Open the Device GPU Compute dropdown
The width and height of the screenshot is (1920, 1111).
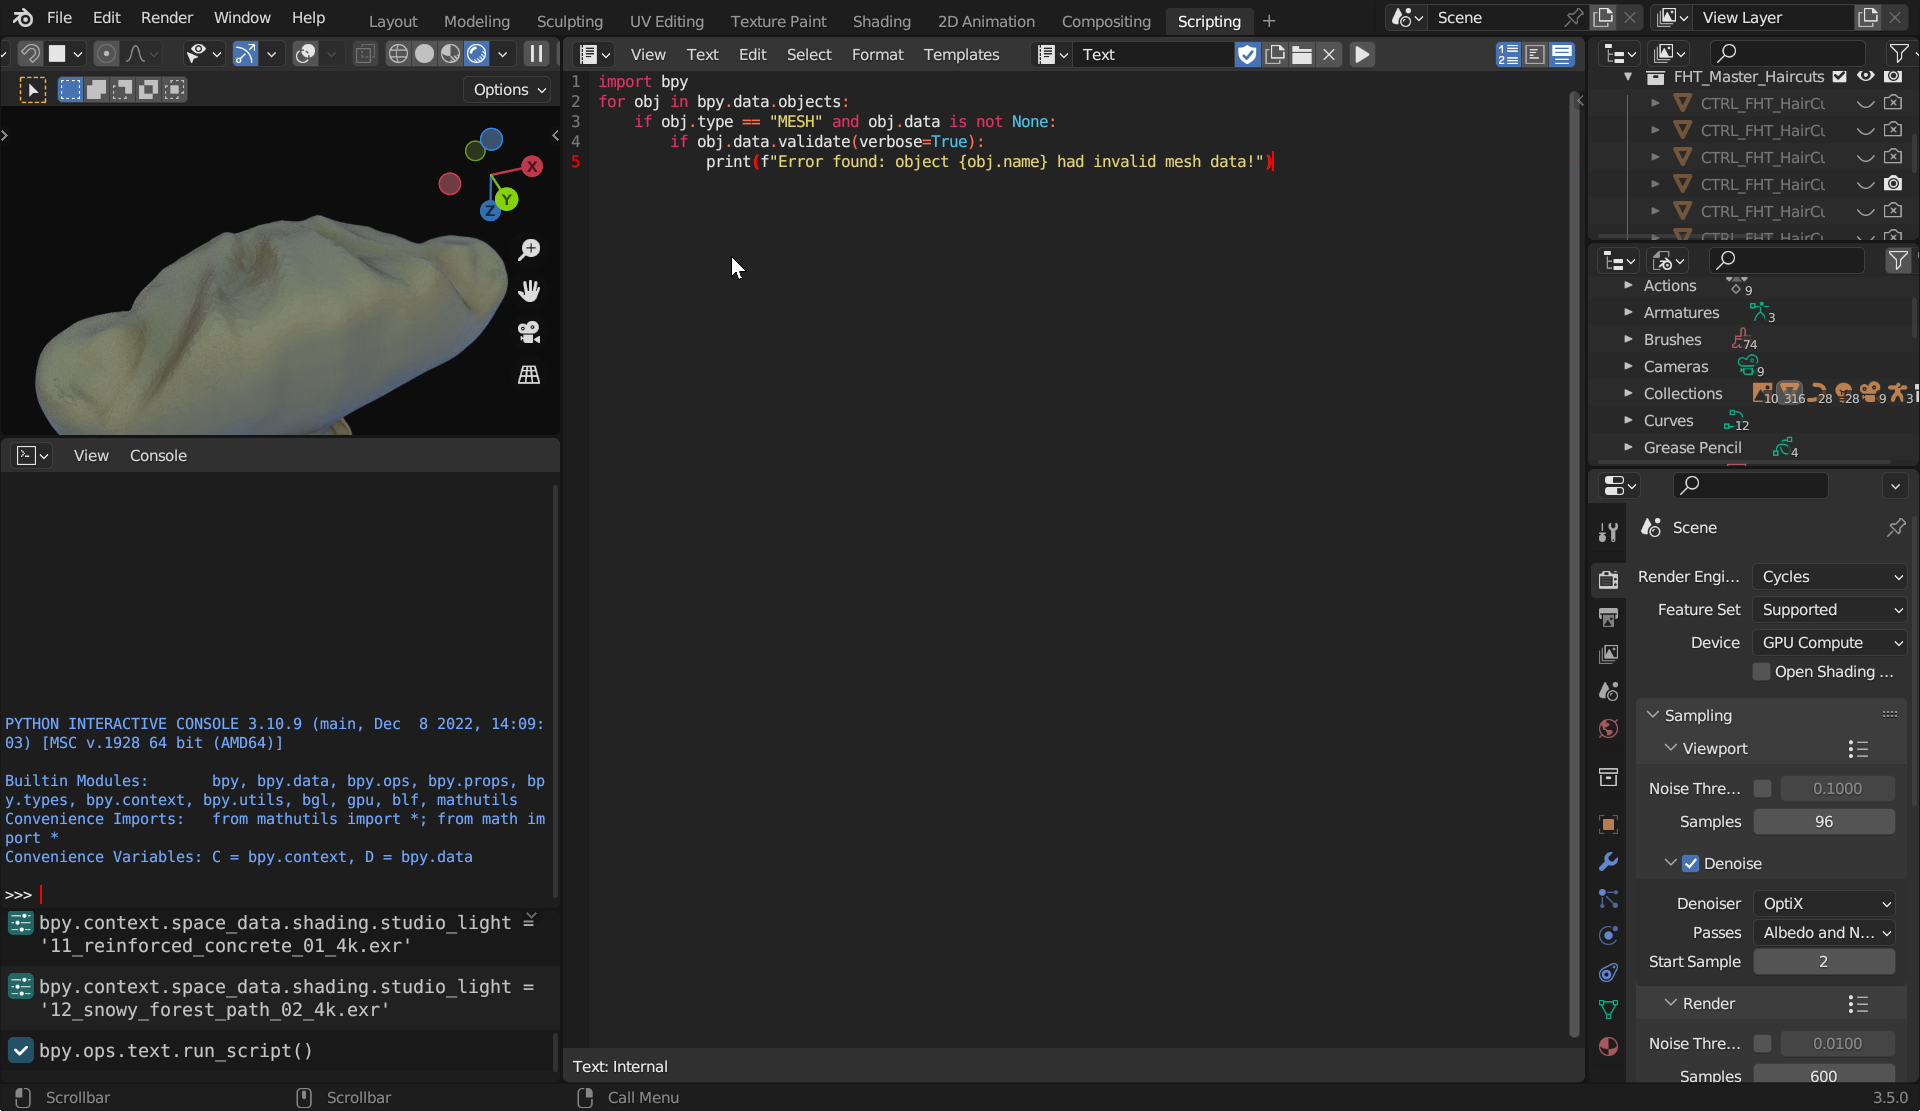(x=1830, y=643)
